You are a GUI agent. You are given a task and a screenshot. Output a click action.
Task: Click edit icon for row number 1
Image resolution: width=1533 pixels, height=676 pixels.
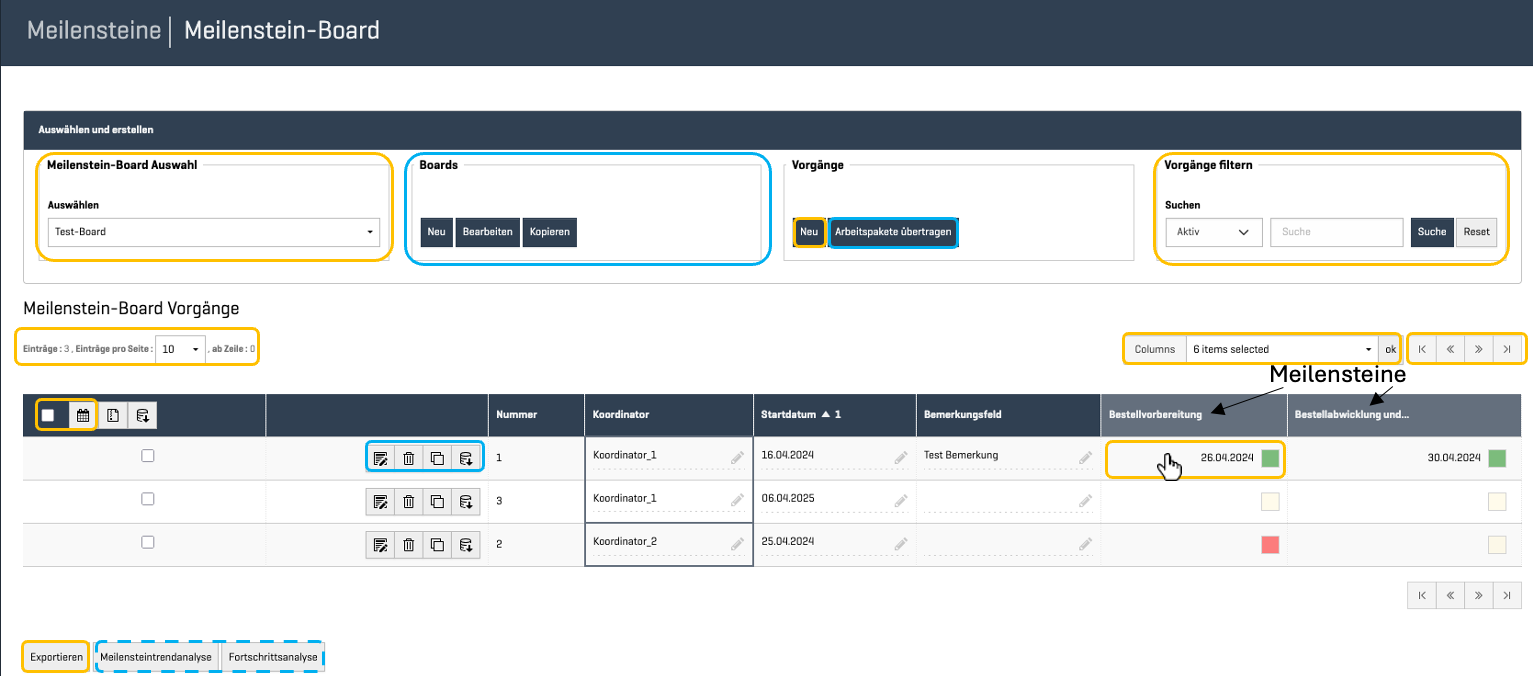pyautogui.click(x=380, y=458)
